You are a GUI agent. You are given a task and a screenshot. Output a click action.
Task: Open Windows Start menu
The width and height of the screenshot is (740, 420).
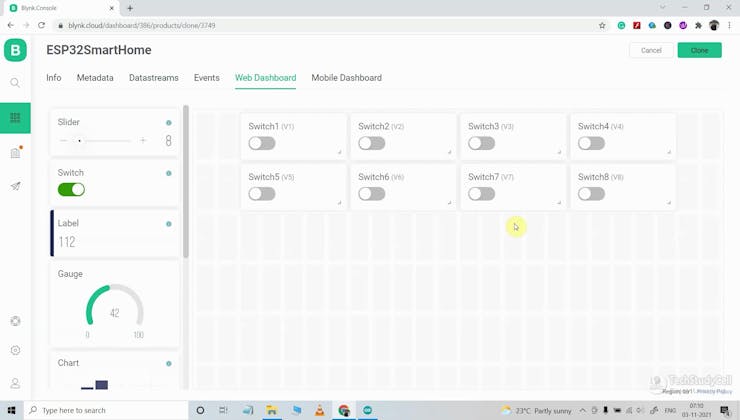(11, 410)
